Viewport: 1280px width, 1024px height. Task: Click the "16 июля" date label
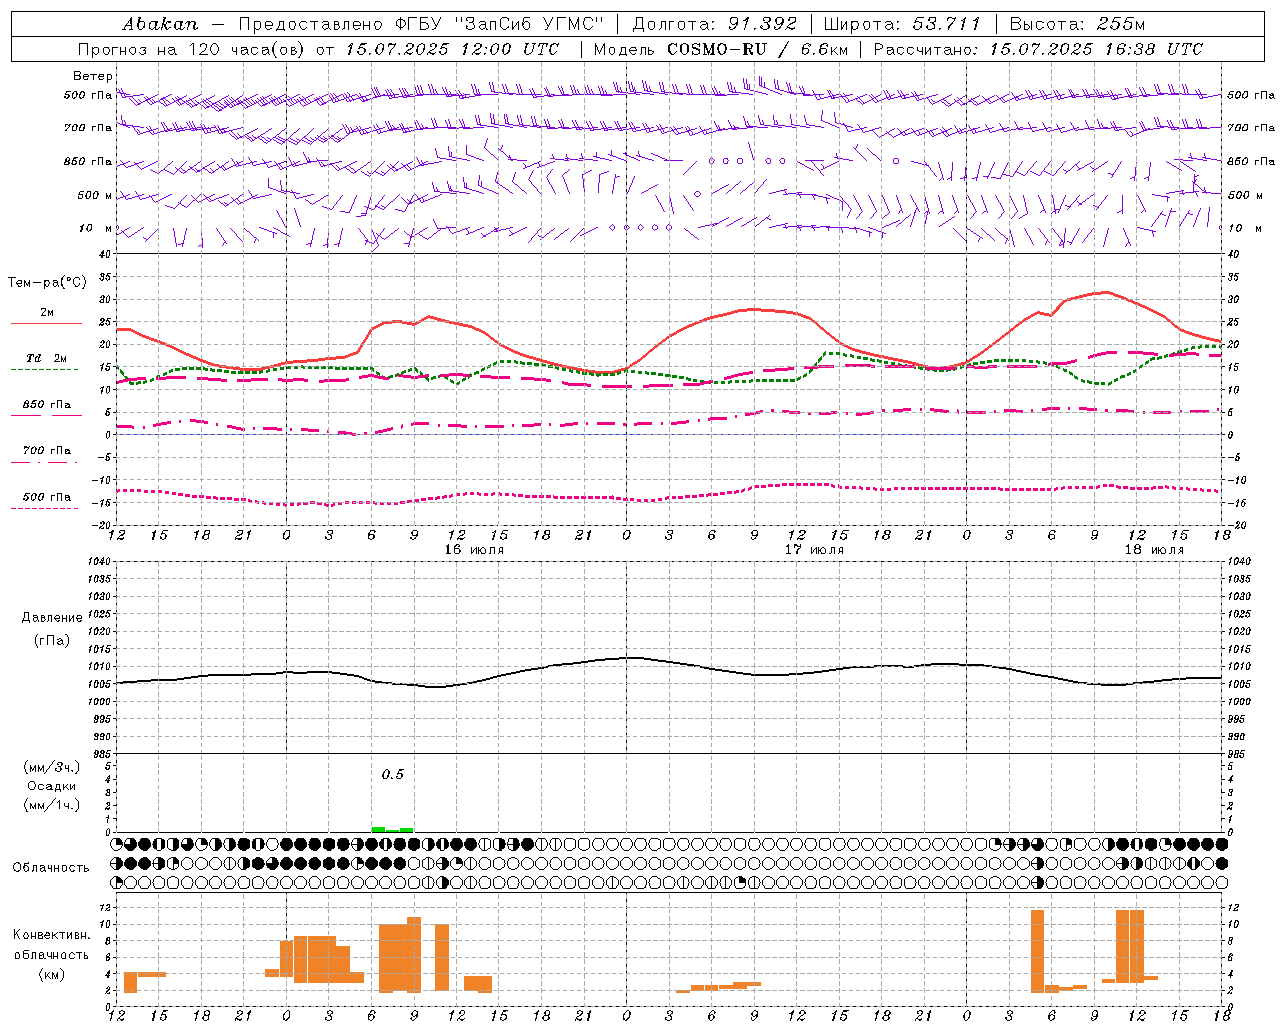[x=474, y=550]
